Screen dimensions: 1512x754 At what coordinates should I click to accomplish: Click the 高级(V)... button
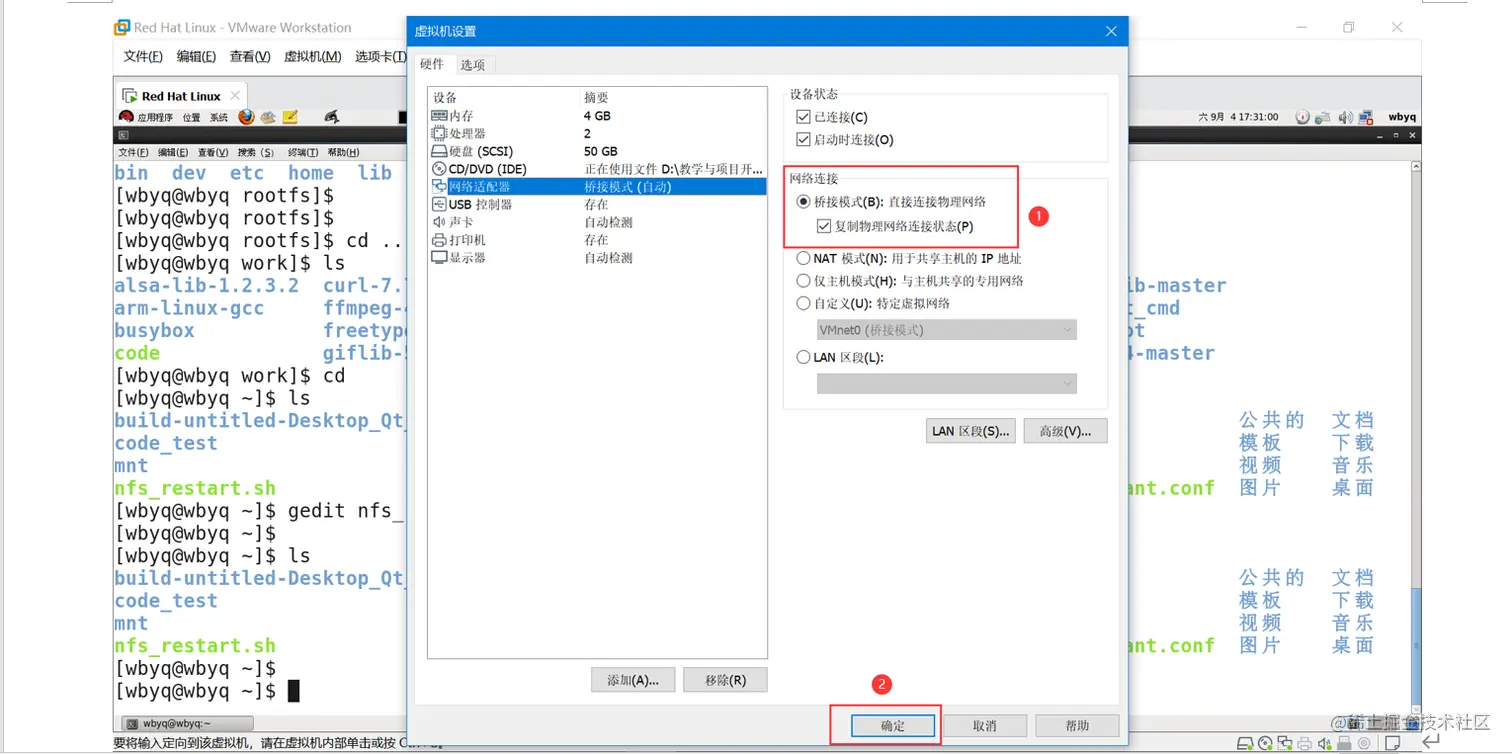point(1065,431)
